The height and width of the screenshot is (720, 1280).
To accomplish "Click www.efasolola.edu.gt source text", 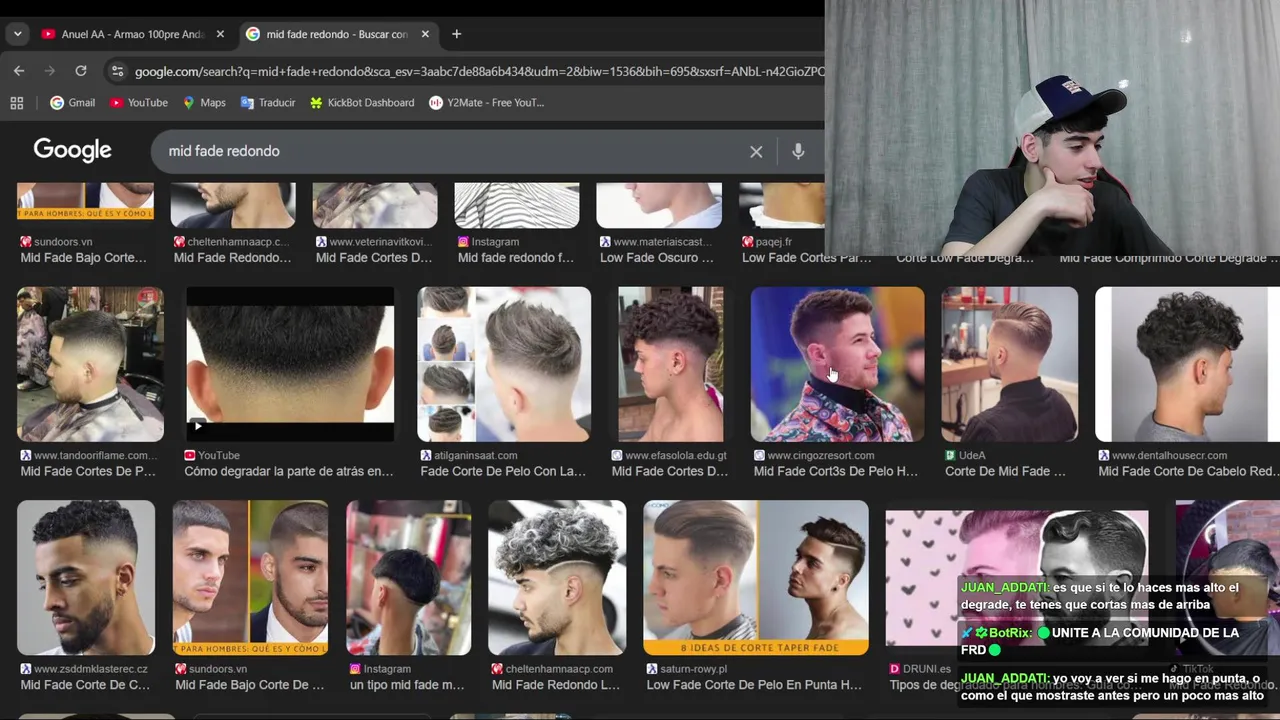I will (676, 455).
